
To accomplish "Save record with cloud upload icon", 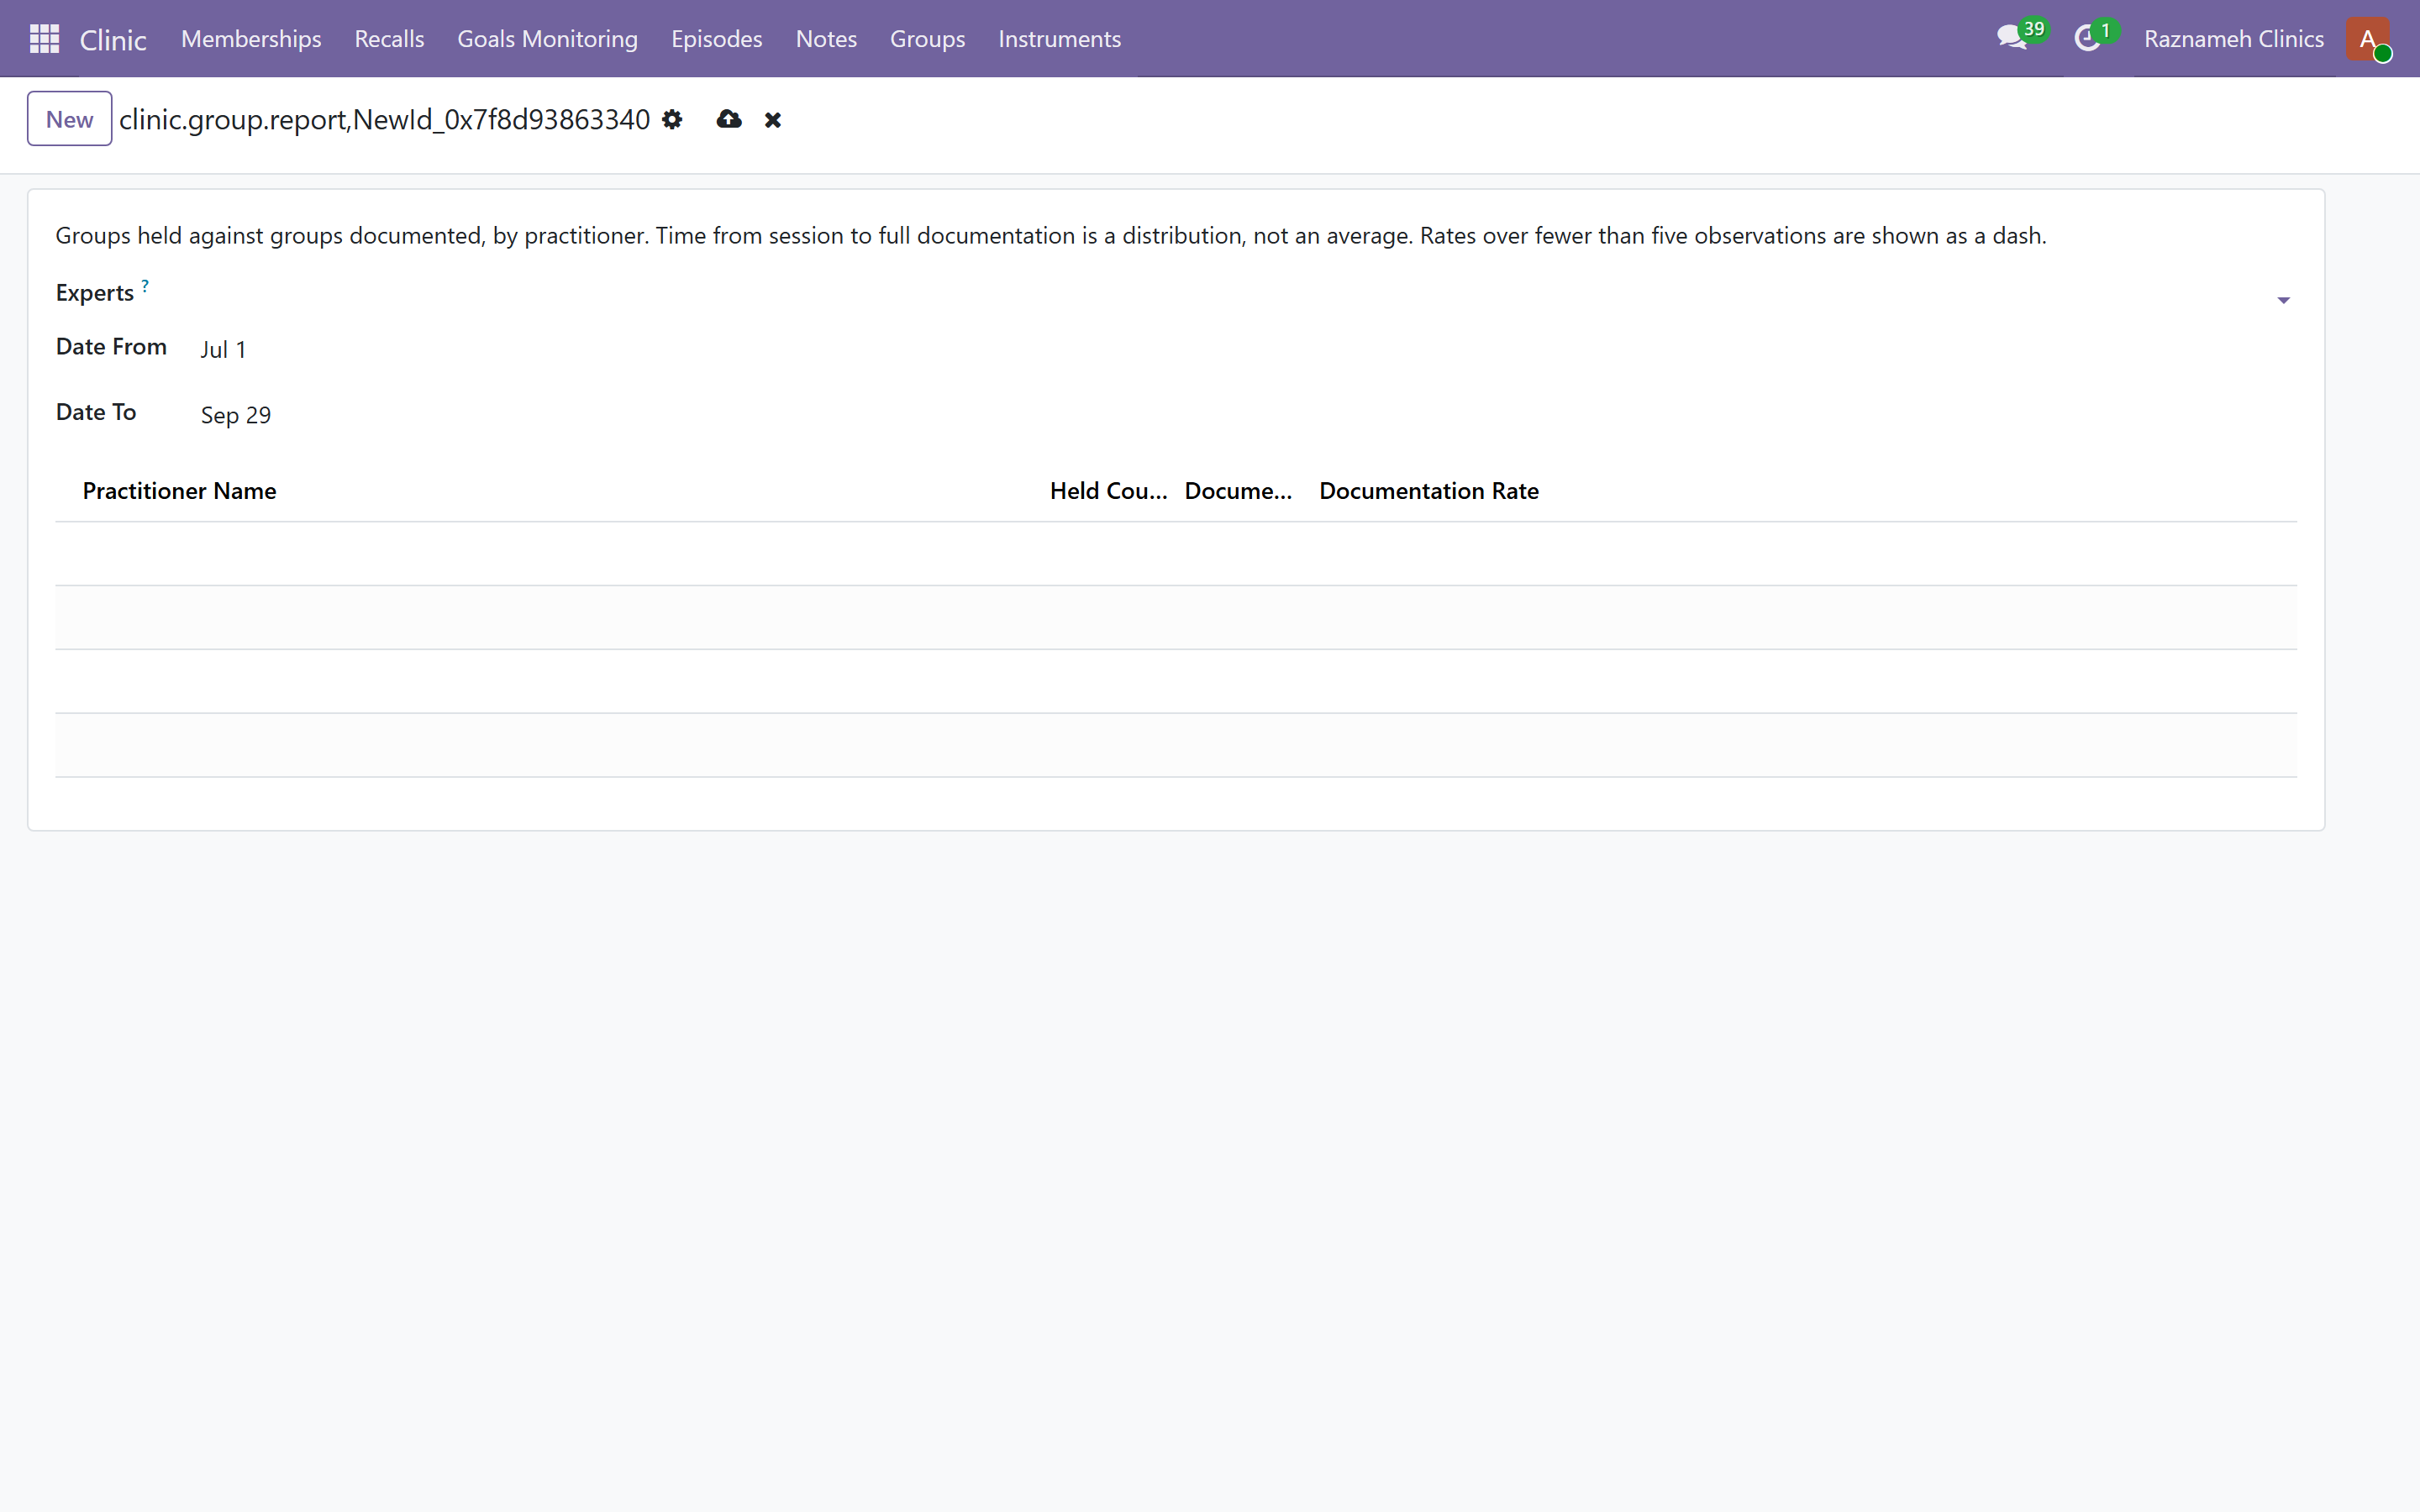I will [x=729, y=120].
